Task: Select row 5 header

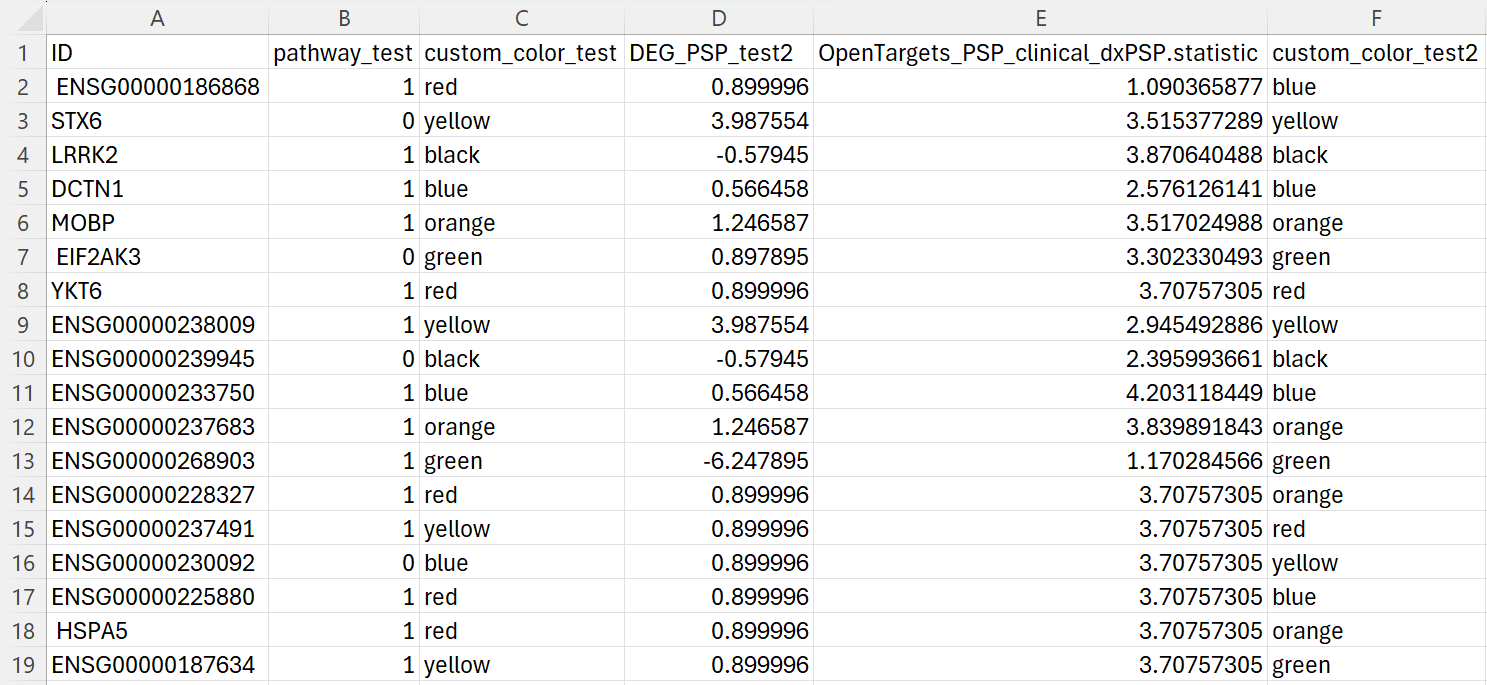Action: click(x=24, y=188)
